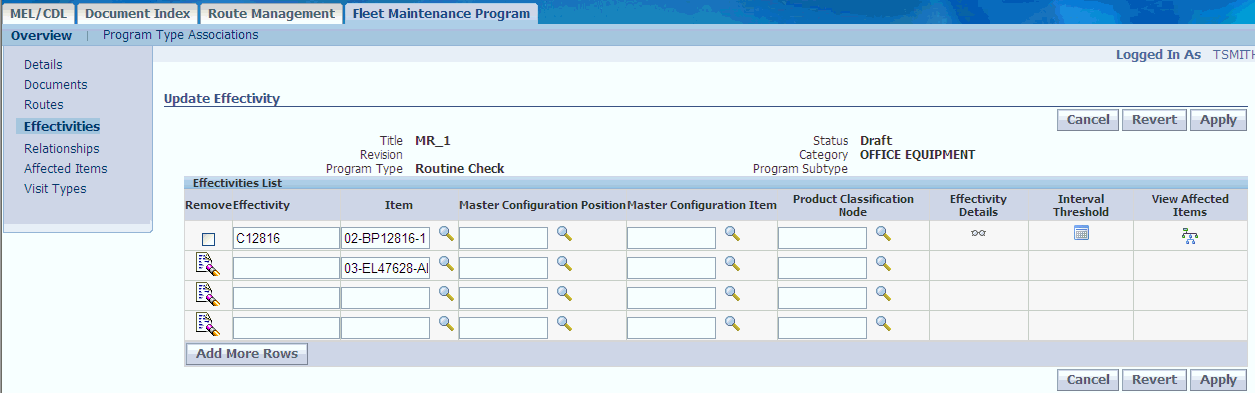1255x393 pixels.
Task: Search Master Configuration Item in 03-EL47628 row
Action: pyautogui.click(x=732, y=264)
